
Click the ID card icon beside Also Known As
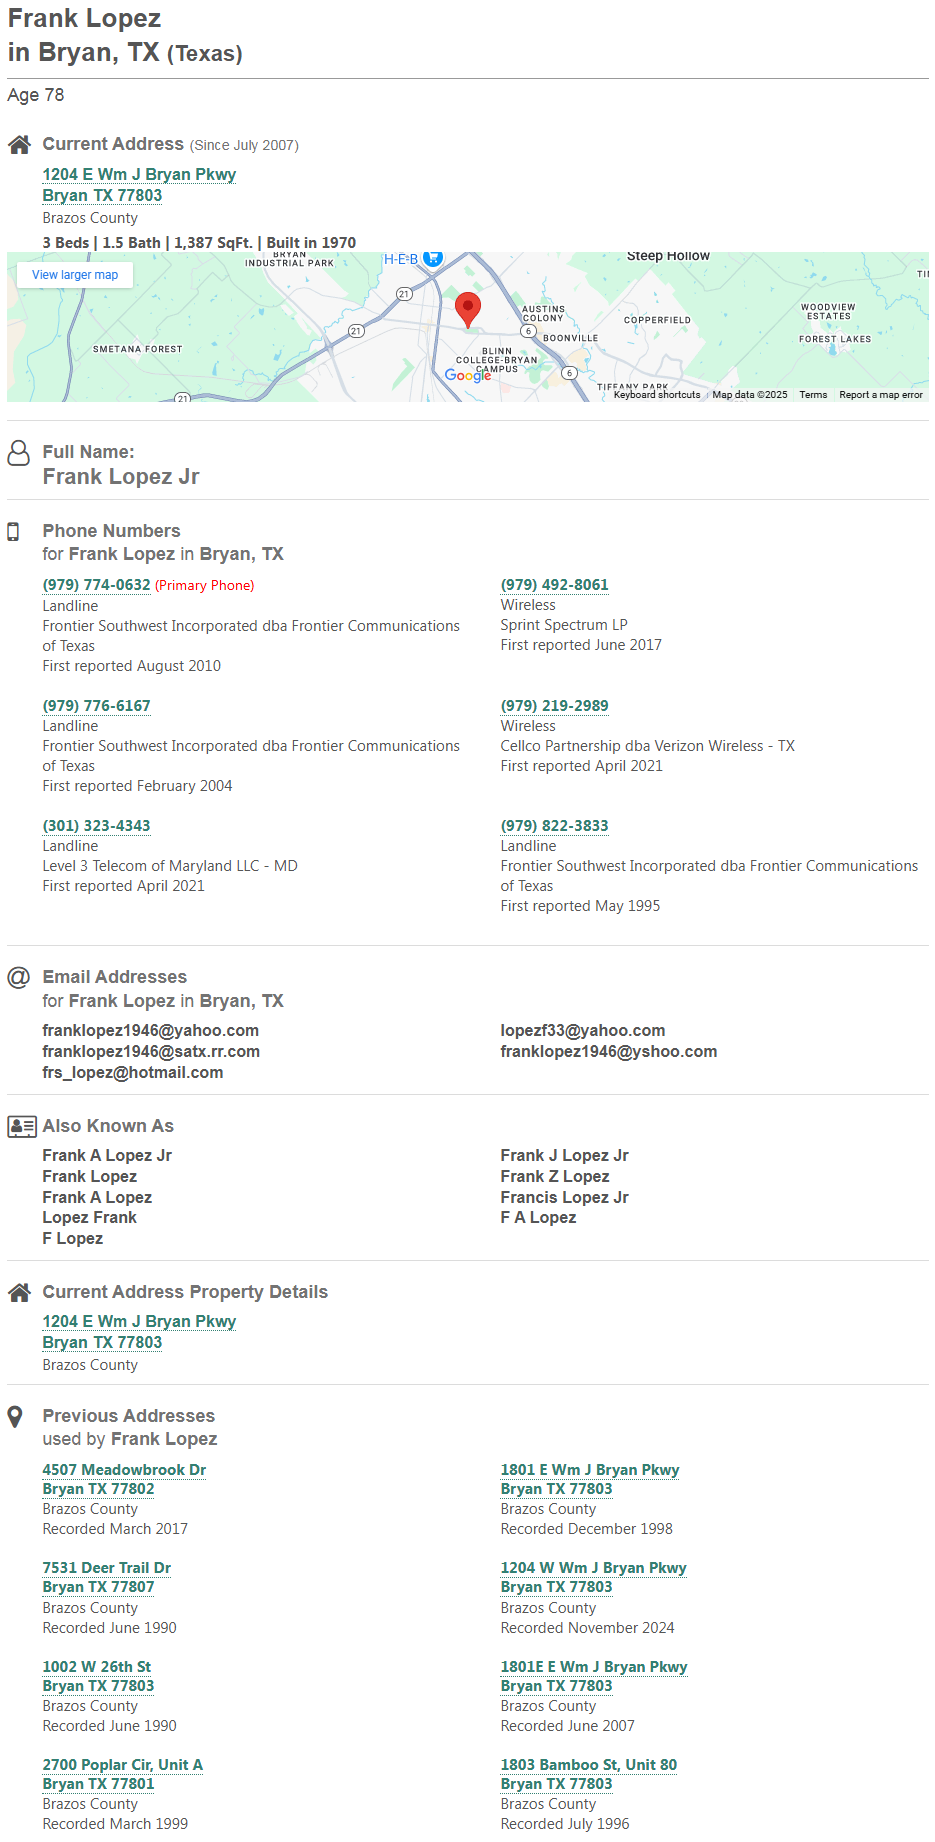click(x=22, y=1127)
